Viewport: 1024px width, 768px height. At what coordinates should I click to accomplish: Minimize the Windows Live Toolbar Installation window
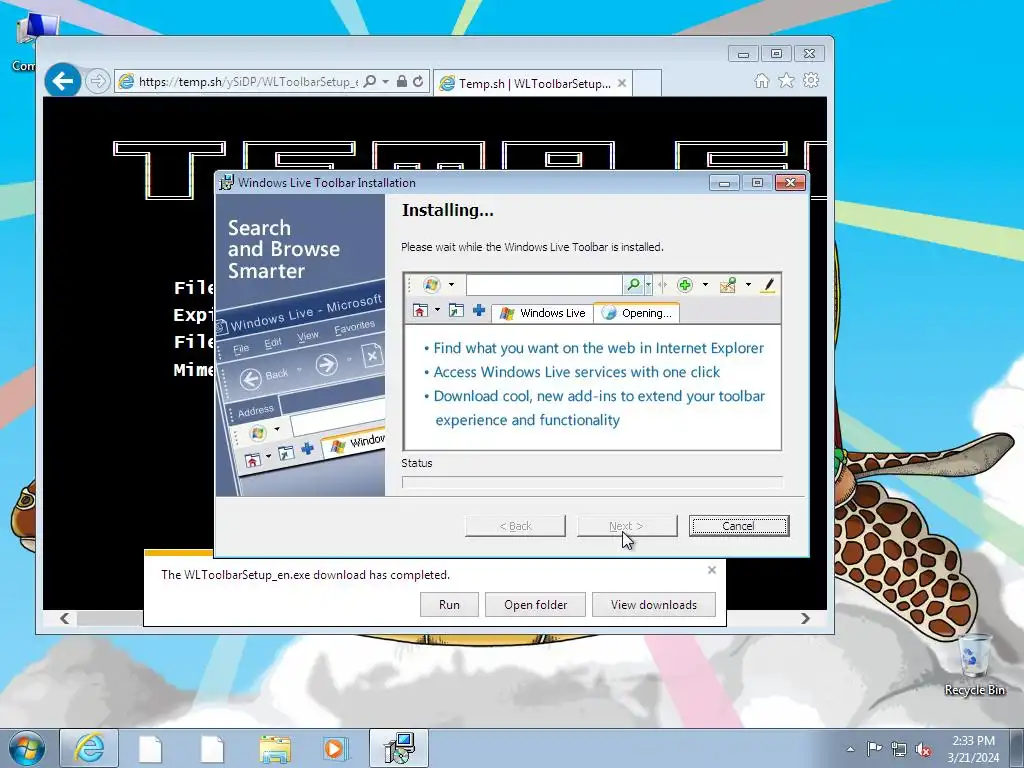(724, 183)
